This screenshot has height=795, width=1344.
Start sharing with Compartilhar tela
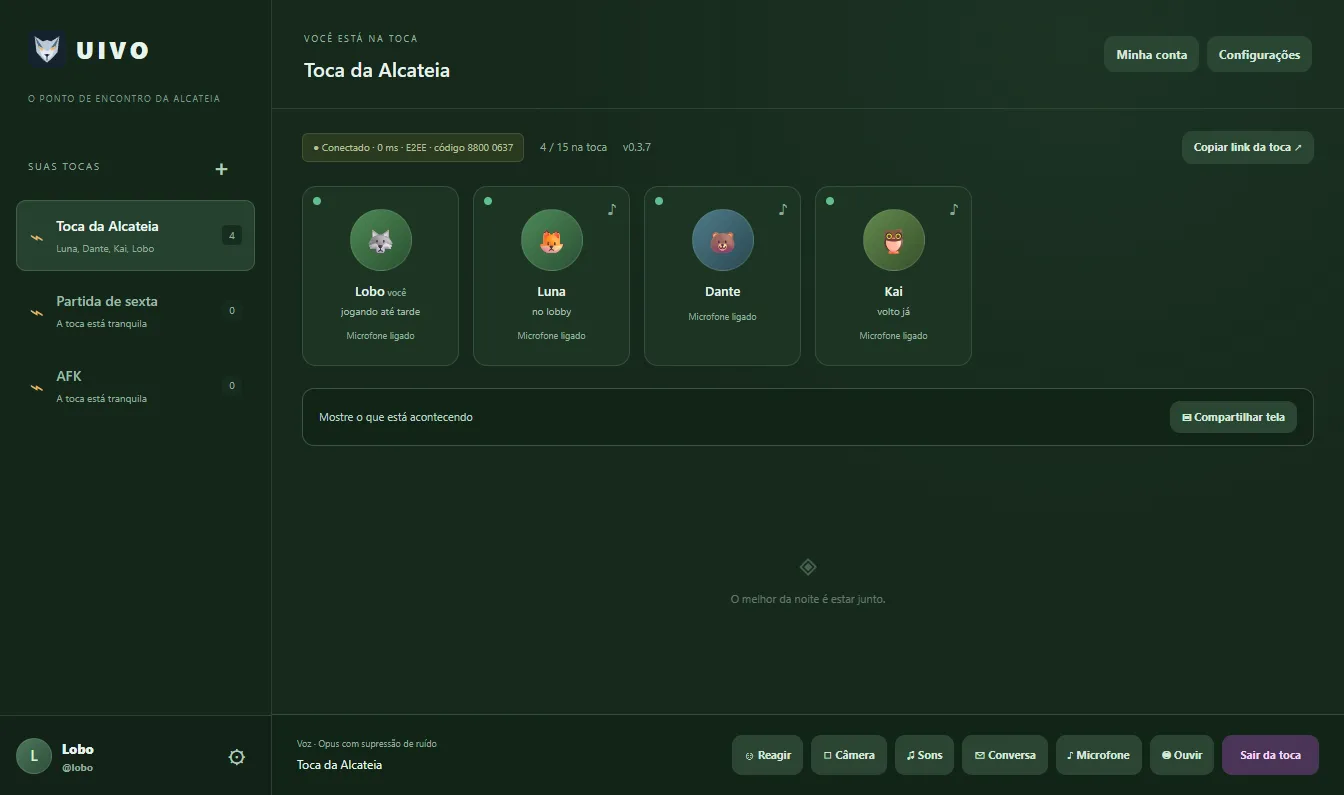coord(1233,417)
